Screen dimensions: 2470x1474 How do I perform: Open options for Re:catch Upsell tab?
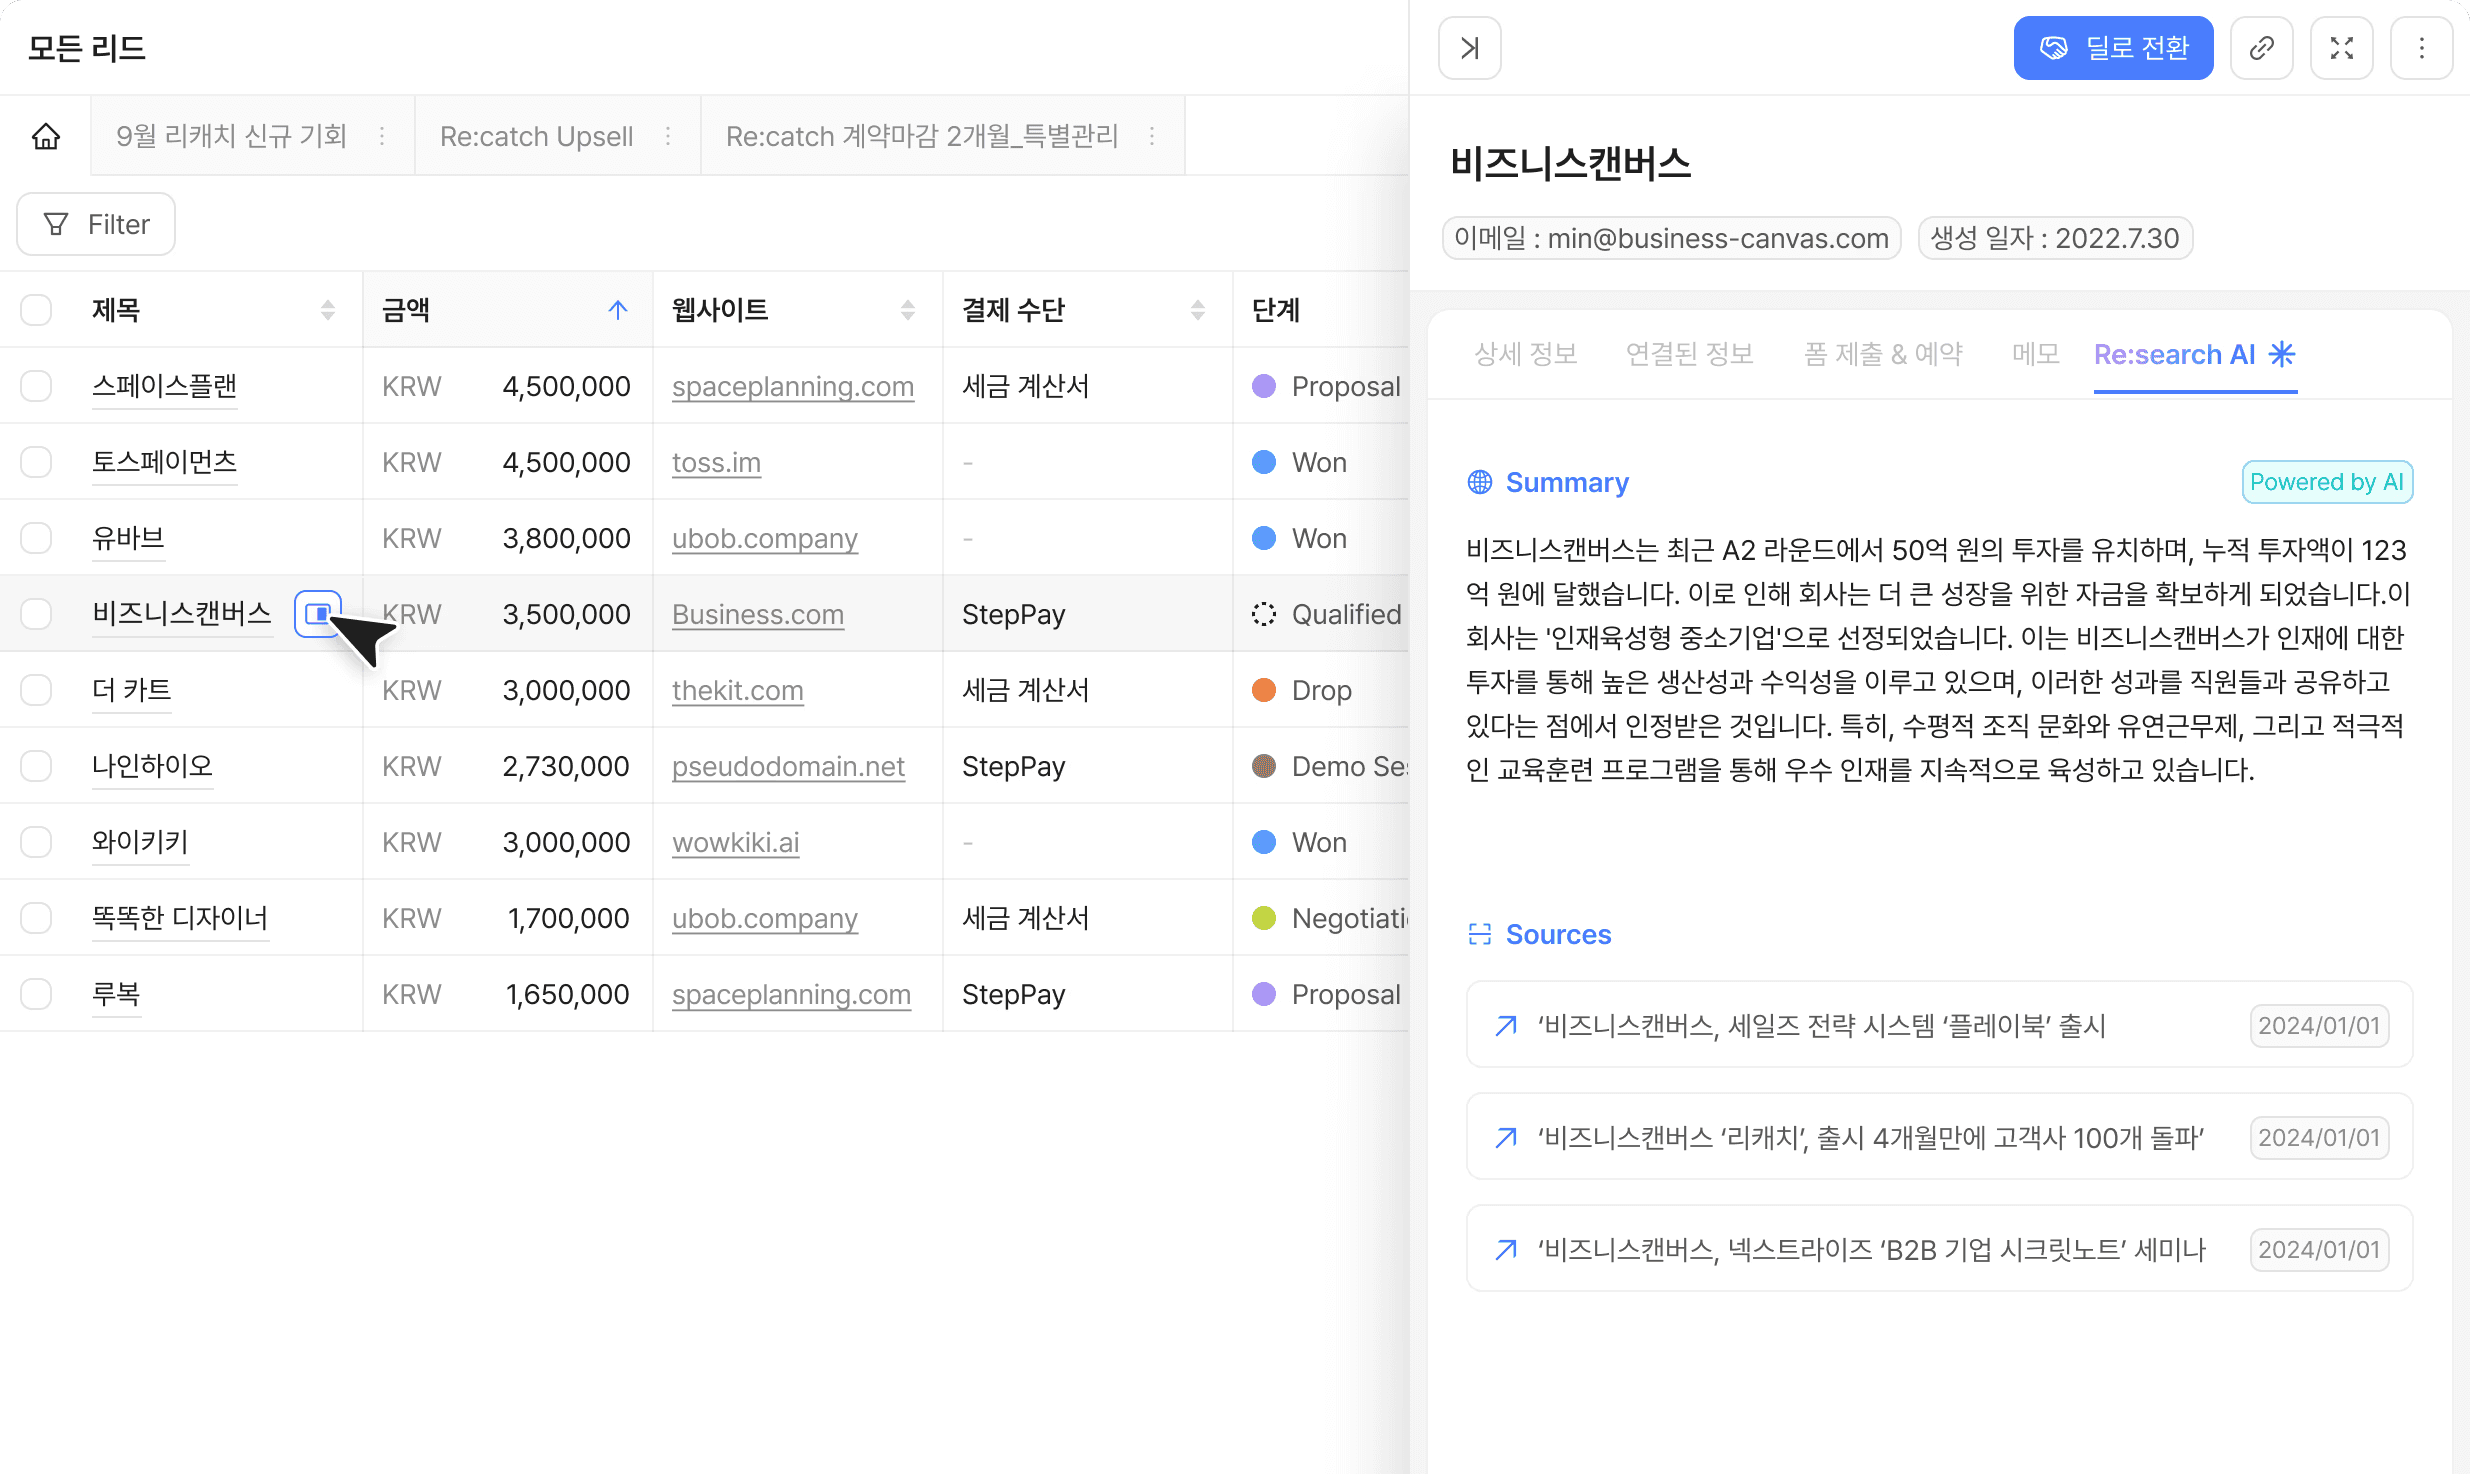668,136
